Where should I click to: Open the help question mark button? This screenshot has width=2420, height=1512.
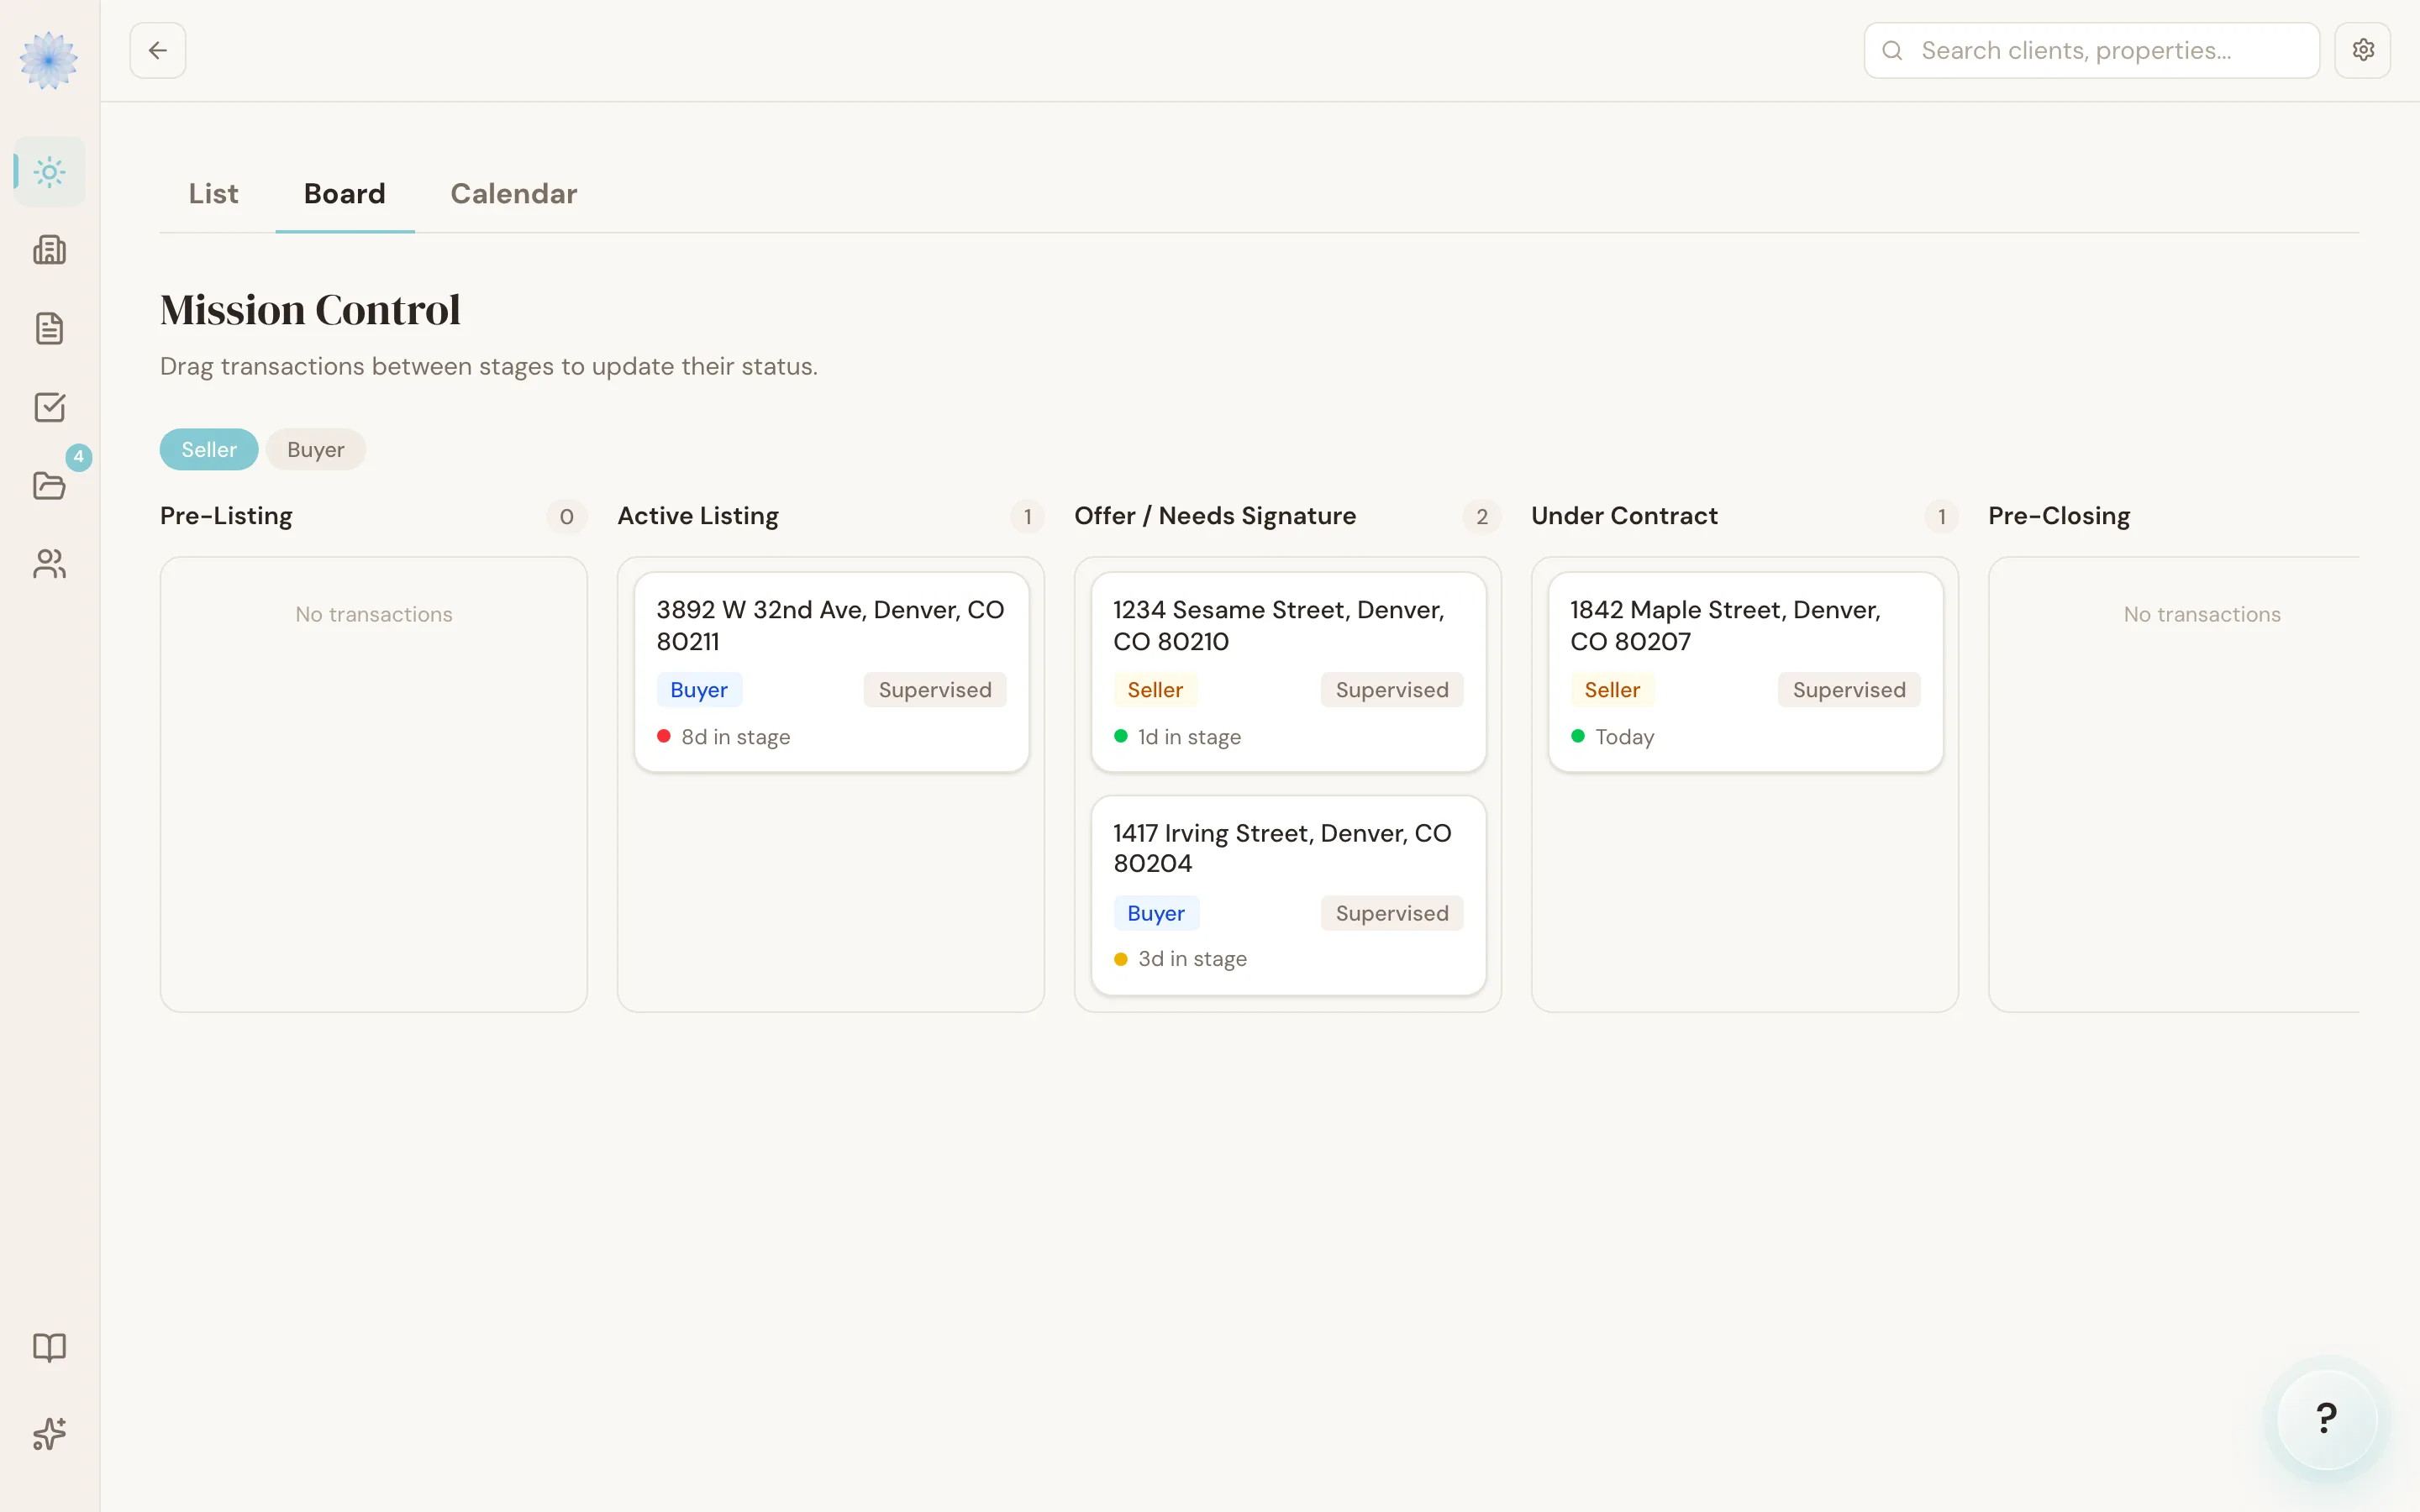tap(2327, 1419)
